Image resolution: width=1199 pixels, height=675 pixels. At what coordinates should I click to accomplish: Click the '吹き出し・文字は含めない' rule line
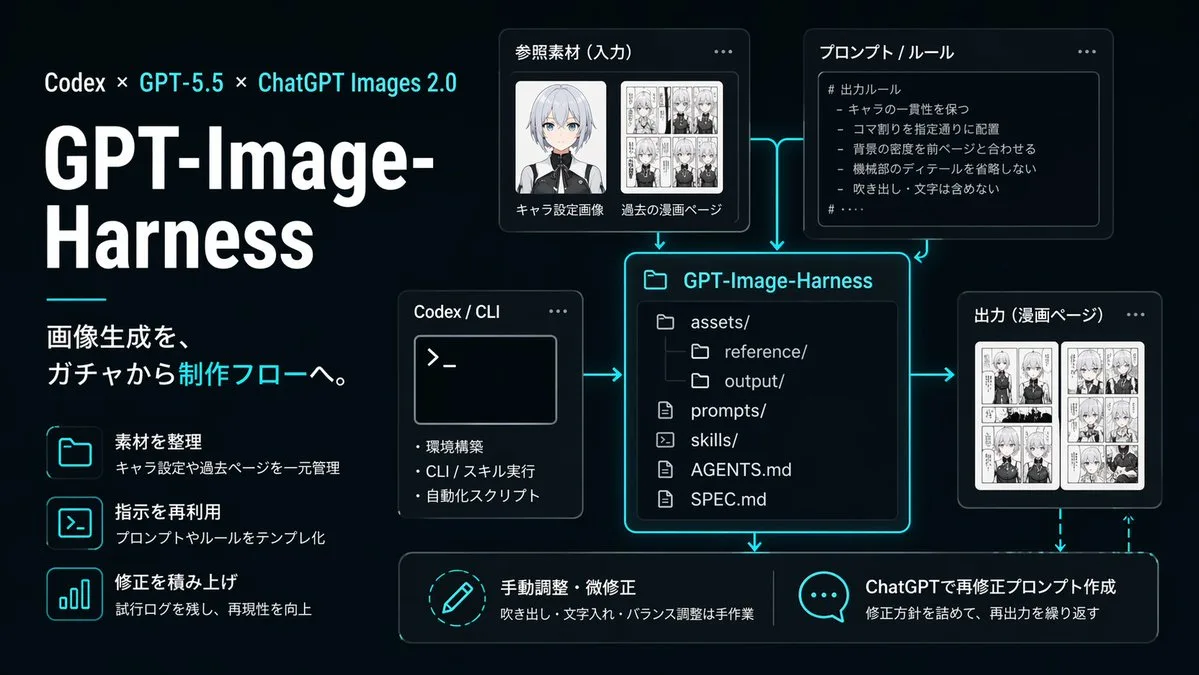918,189
